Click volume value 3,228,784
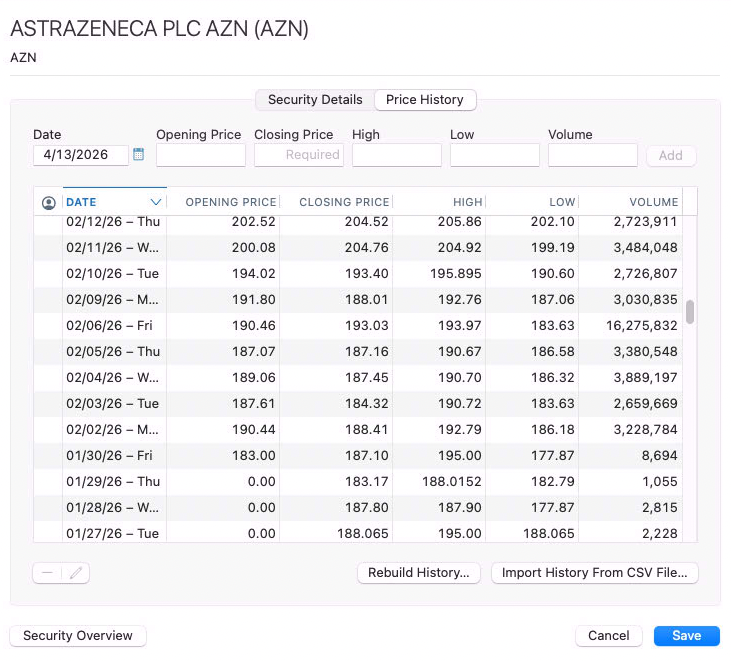731x661 pixels. (645, 430)
